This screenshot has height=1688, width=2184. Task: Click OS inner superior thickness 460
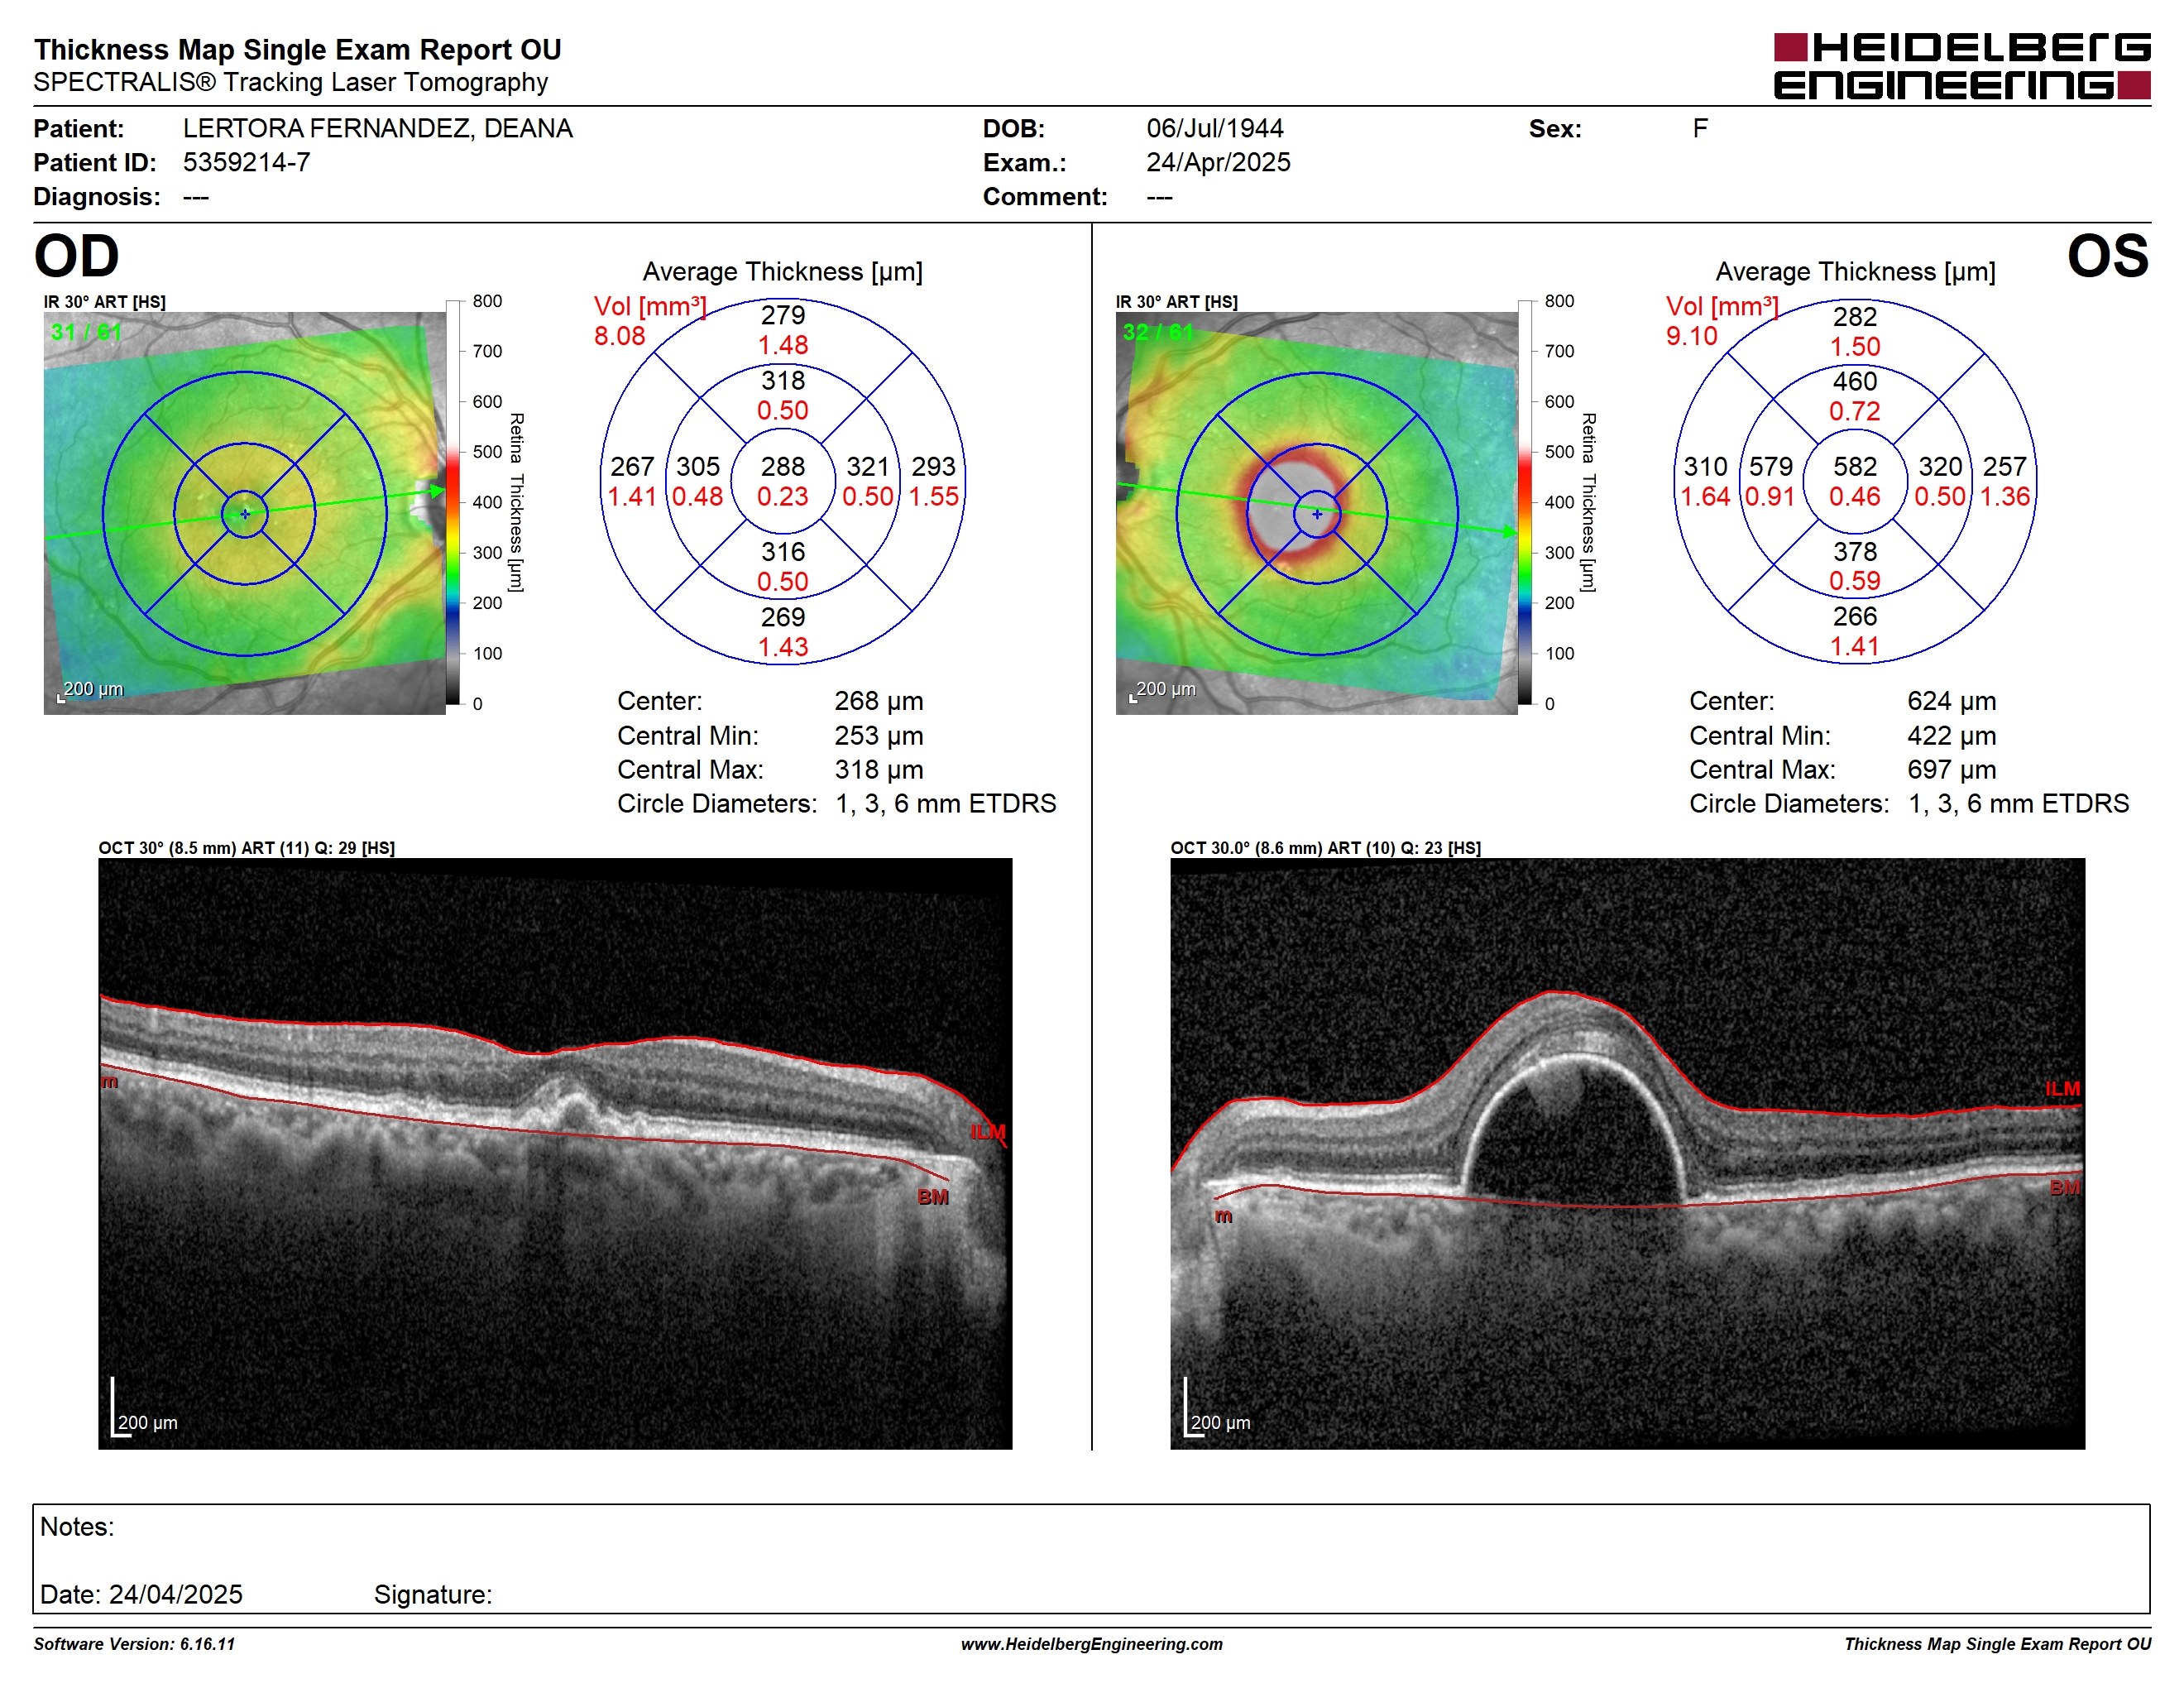1855,382
